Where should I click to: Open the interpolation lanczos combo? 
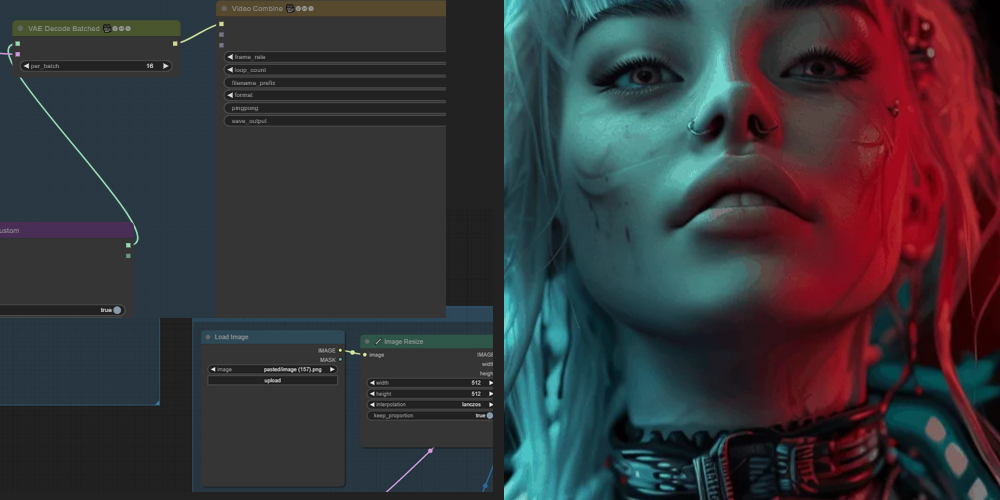(431, 405)
